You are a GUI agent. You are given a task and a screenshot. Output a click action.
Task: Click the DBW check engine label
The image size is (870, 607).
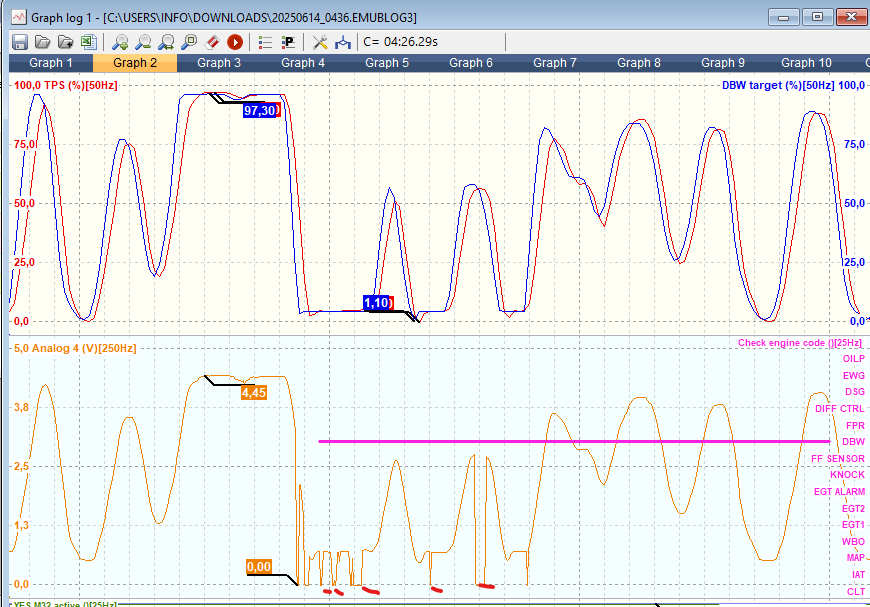pyautogui.click(x=854, y=442)
